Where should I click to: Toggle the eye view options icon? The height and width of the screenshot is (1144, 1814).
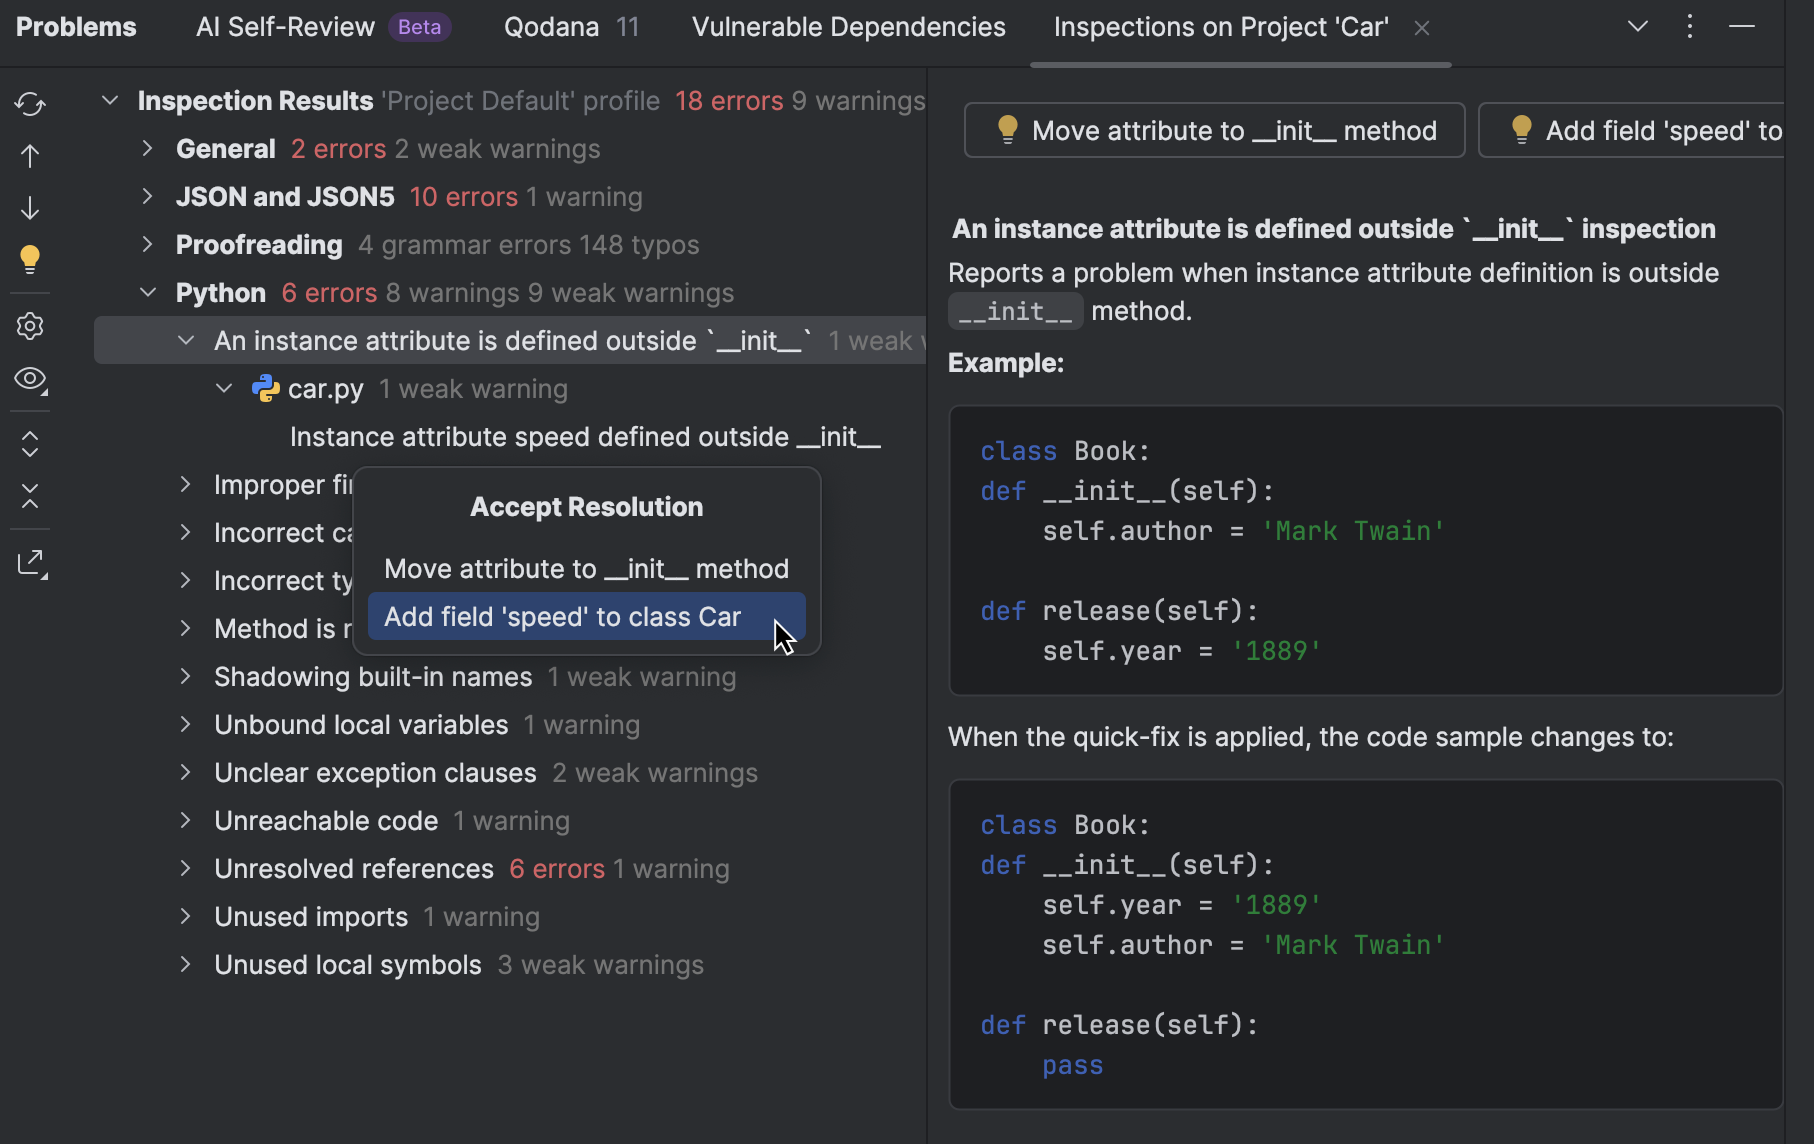30,379
